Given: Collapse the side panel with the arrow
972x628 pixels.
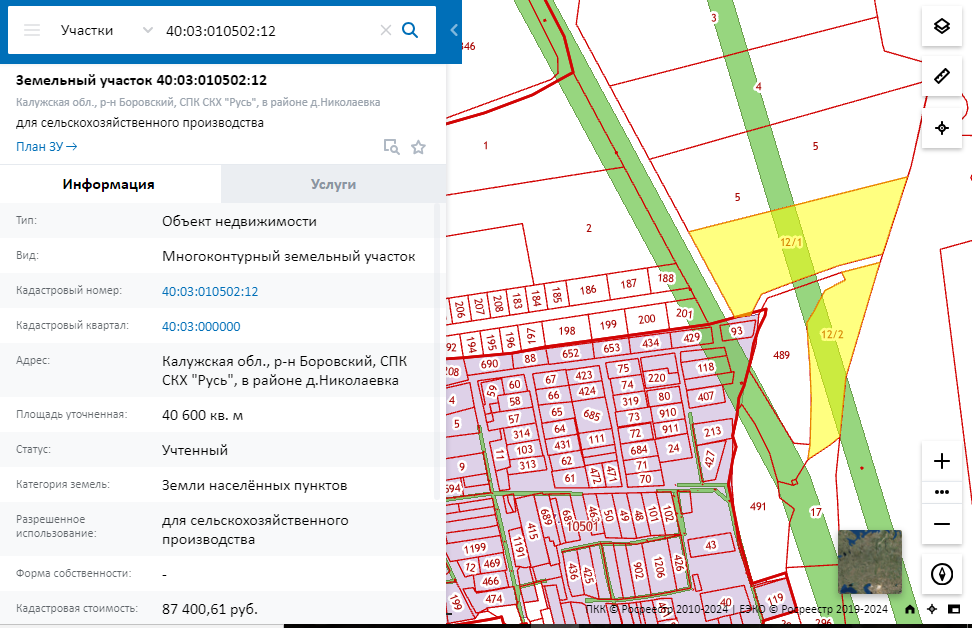Looking at the screenshot, I should [454, 30].
